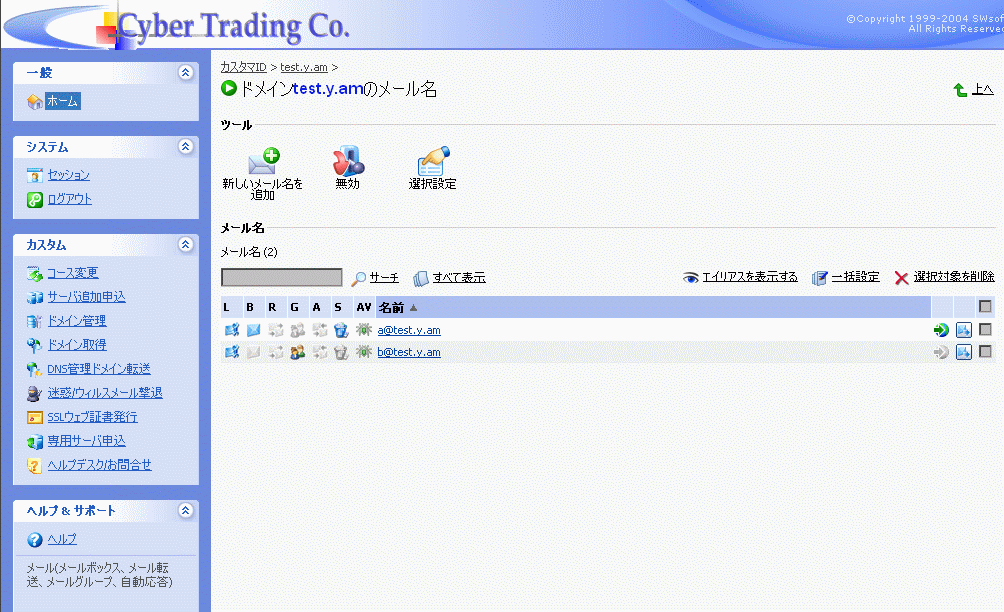The width and height of the screenshot is (1004, 612).
Task: Tick the checkbox for a@test.y.am
Action: coord(986,330)
